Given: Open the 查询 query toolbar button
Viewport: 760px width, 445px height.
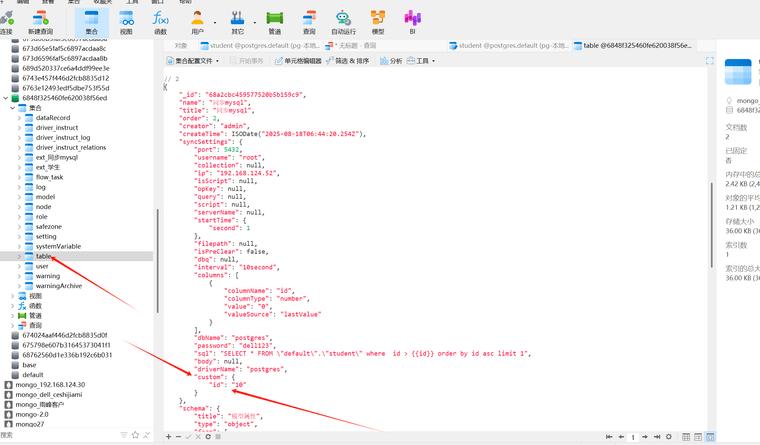Looking at the screenshot, I should [x=309, y=23].
